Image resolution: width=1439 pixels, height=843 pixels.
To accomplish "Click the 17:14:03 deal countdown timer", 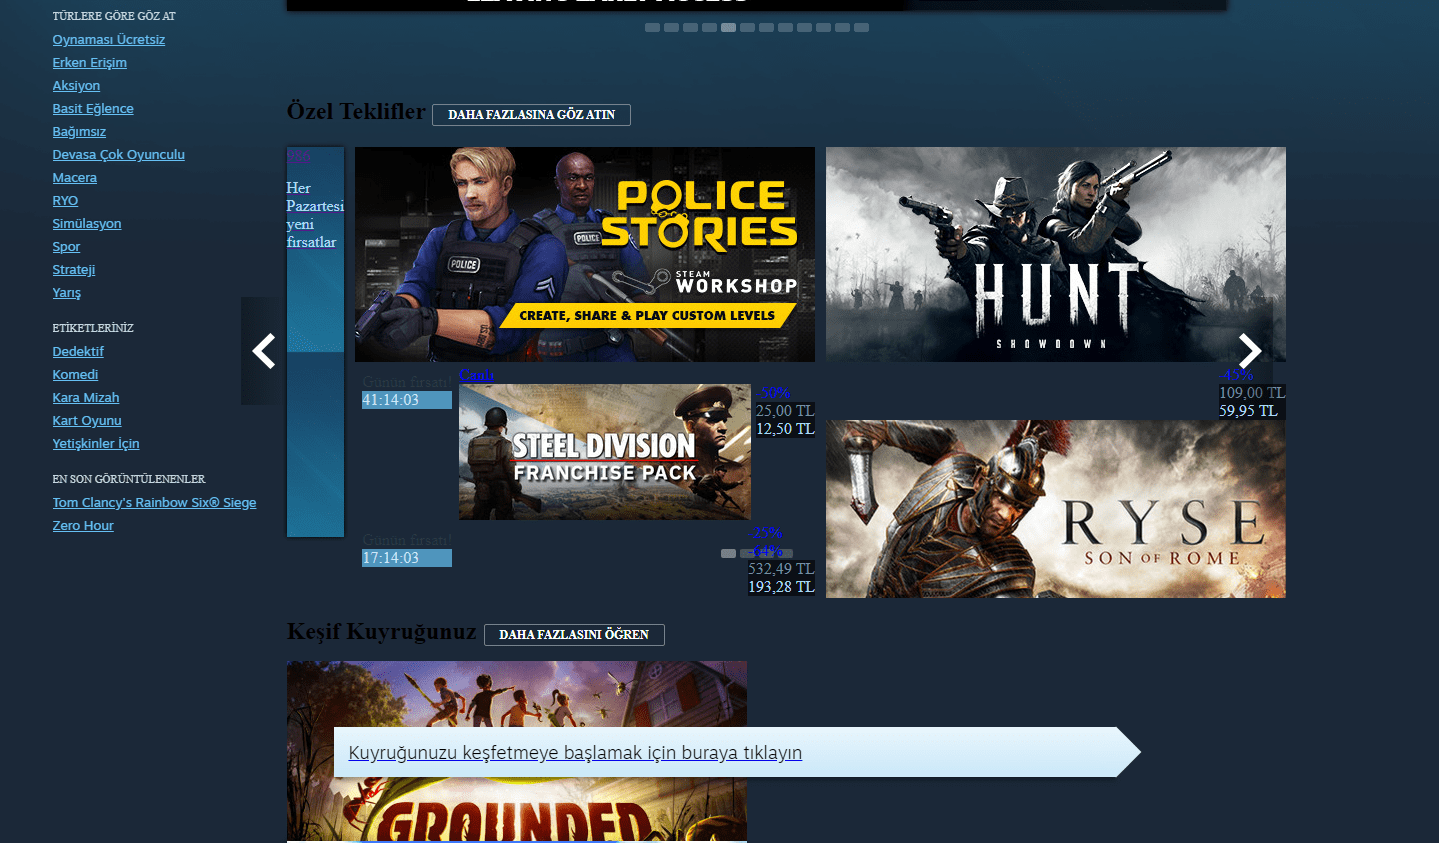I will coord(407,558).
